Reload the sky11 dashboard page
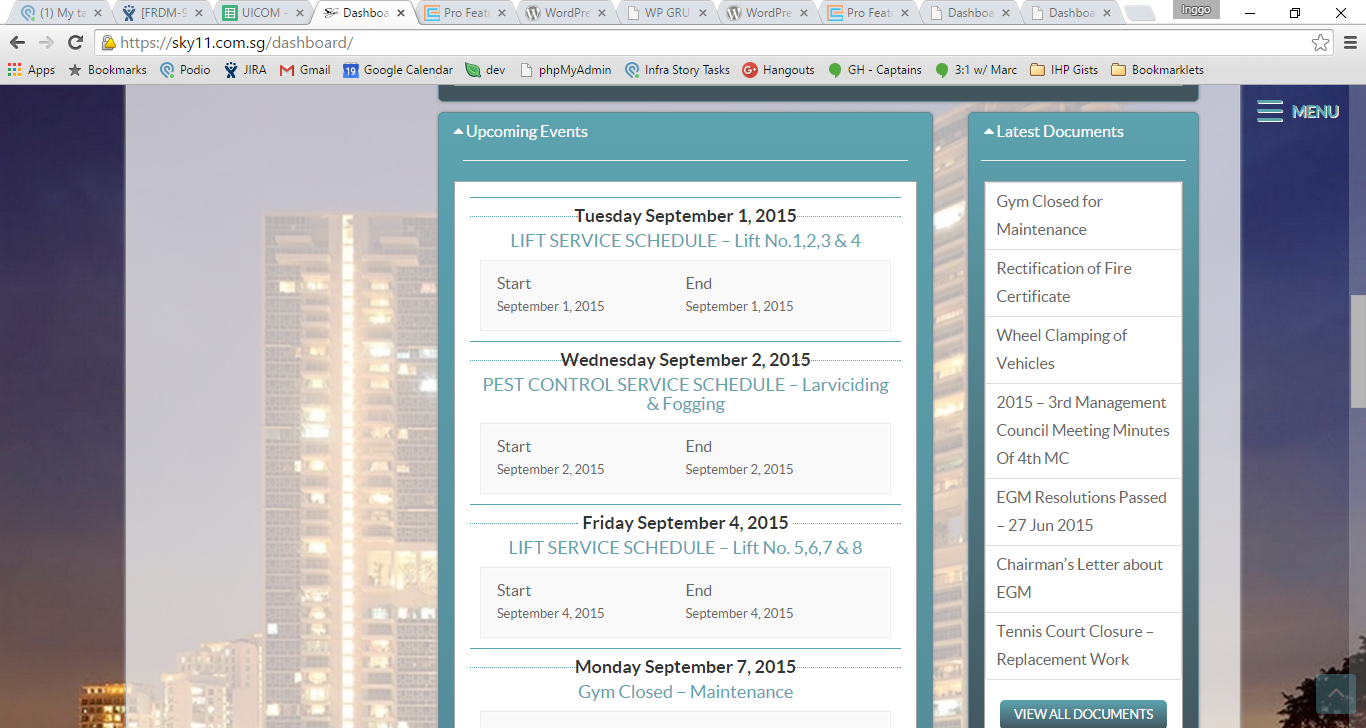The width and height of the screenshot is (1366, 728). click(x=75, y=43)
